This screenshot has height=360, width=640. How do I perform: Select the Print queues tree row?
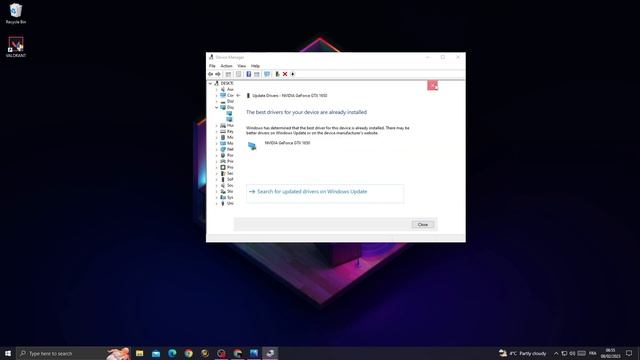[227, 162]
